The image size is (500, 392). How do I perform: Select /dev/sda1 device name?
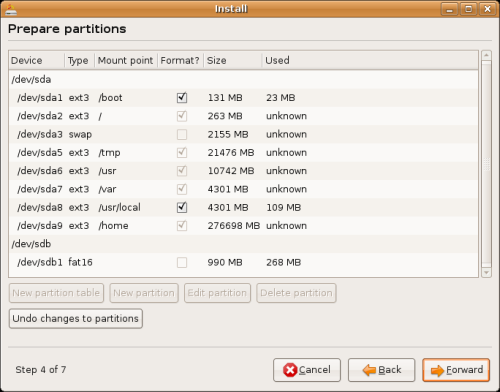[40, 98]
